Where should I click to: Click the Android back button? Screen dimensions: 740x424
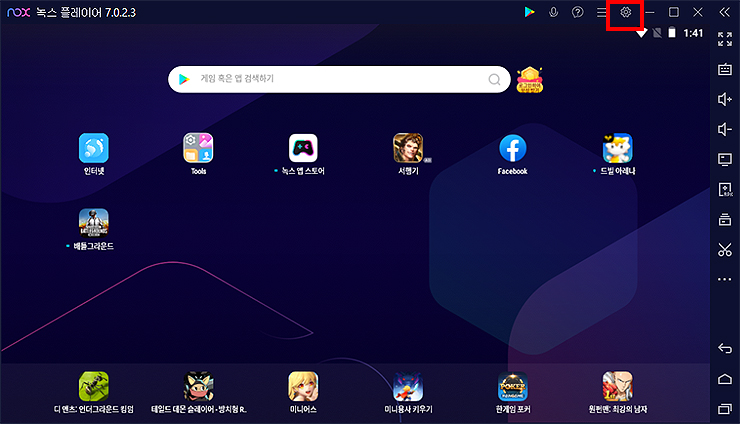coord(725,348)
